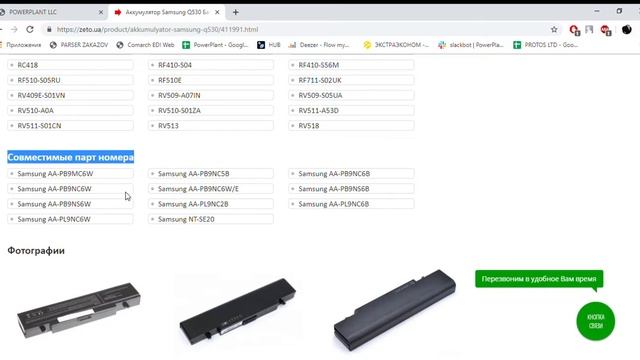Select model RV509-S05UA
640x360 pixels.
351,95
